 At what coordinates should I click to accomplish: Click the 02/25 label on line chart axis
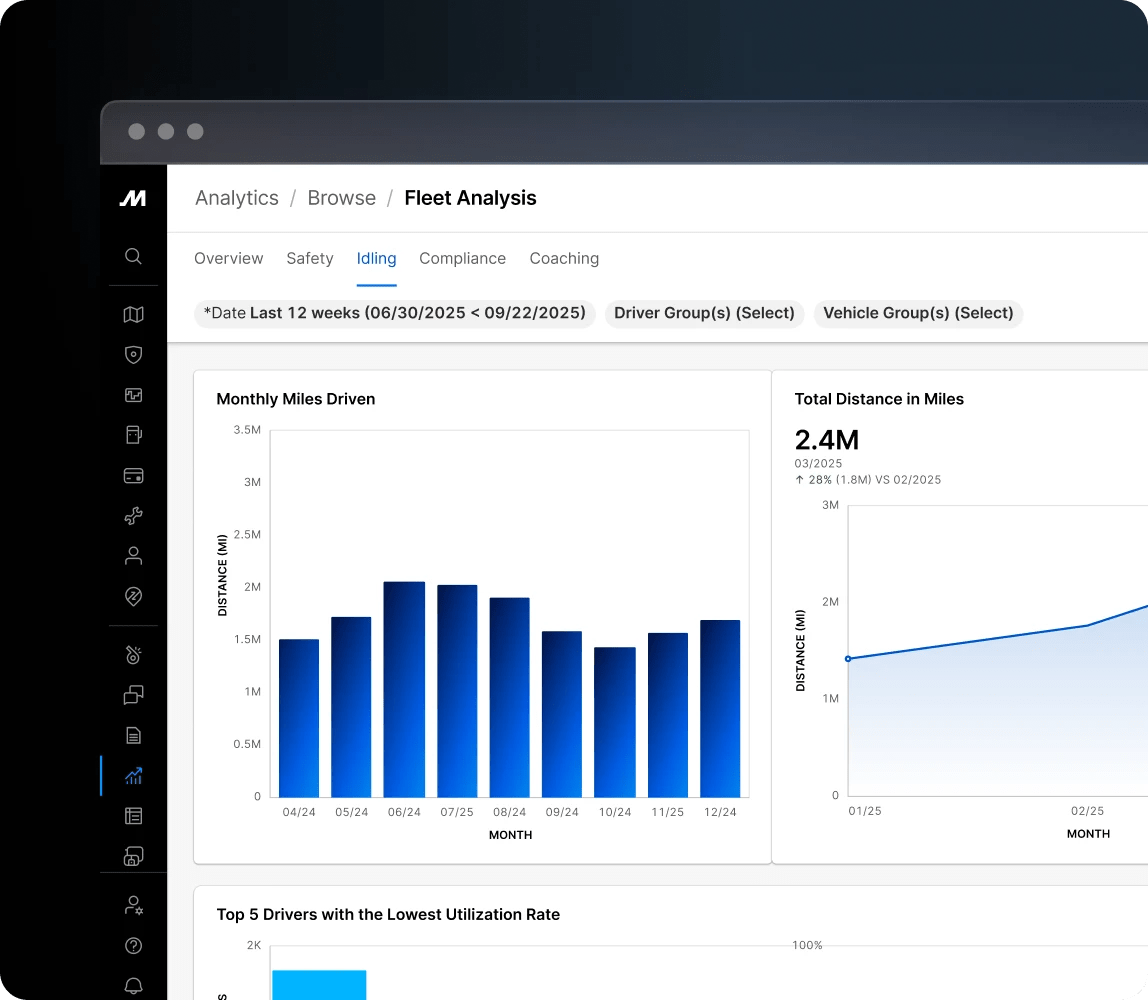click(x=1087, y=811)
